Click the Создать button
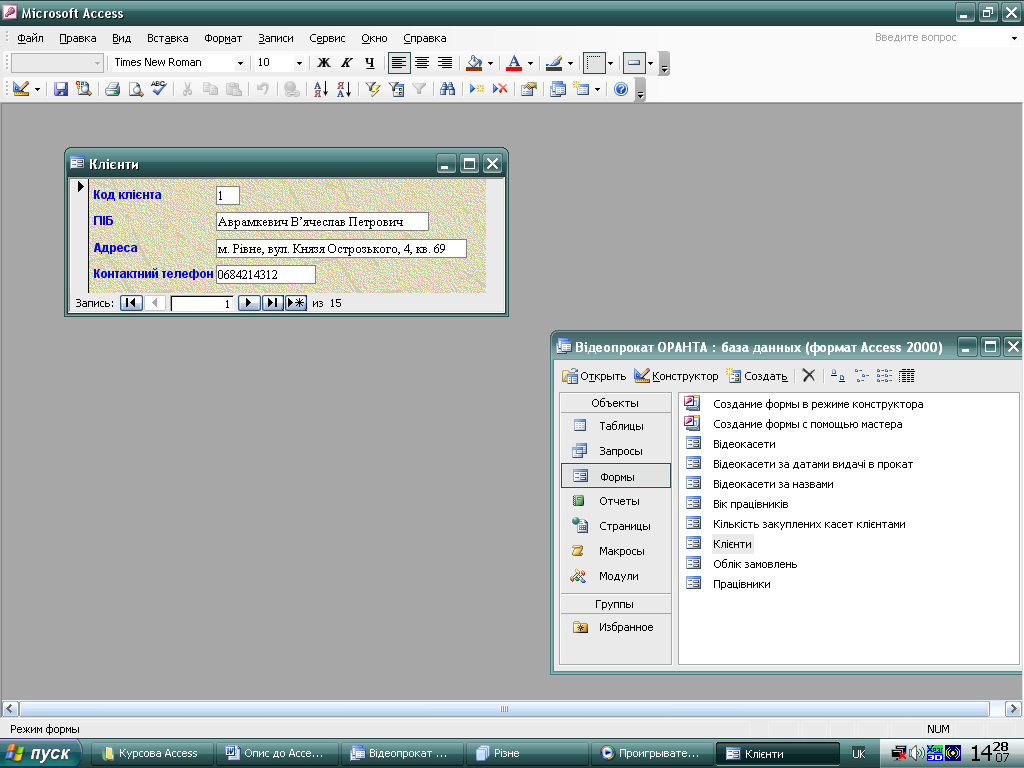 [x=758, y=376]
